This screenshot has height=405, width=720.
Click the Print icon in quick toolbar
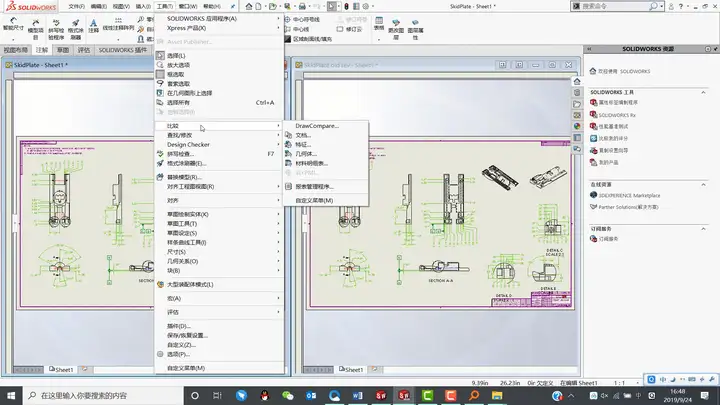tap(302, 6)
